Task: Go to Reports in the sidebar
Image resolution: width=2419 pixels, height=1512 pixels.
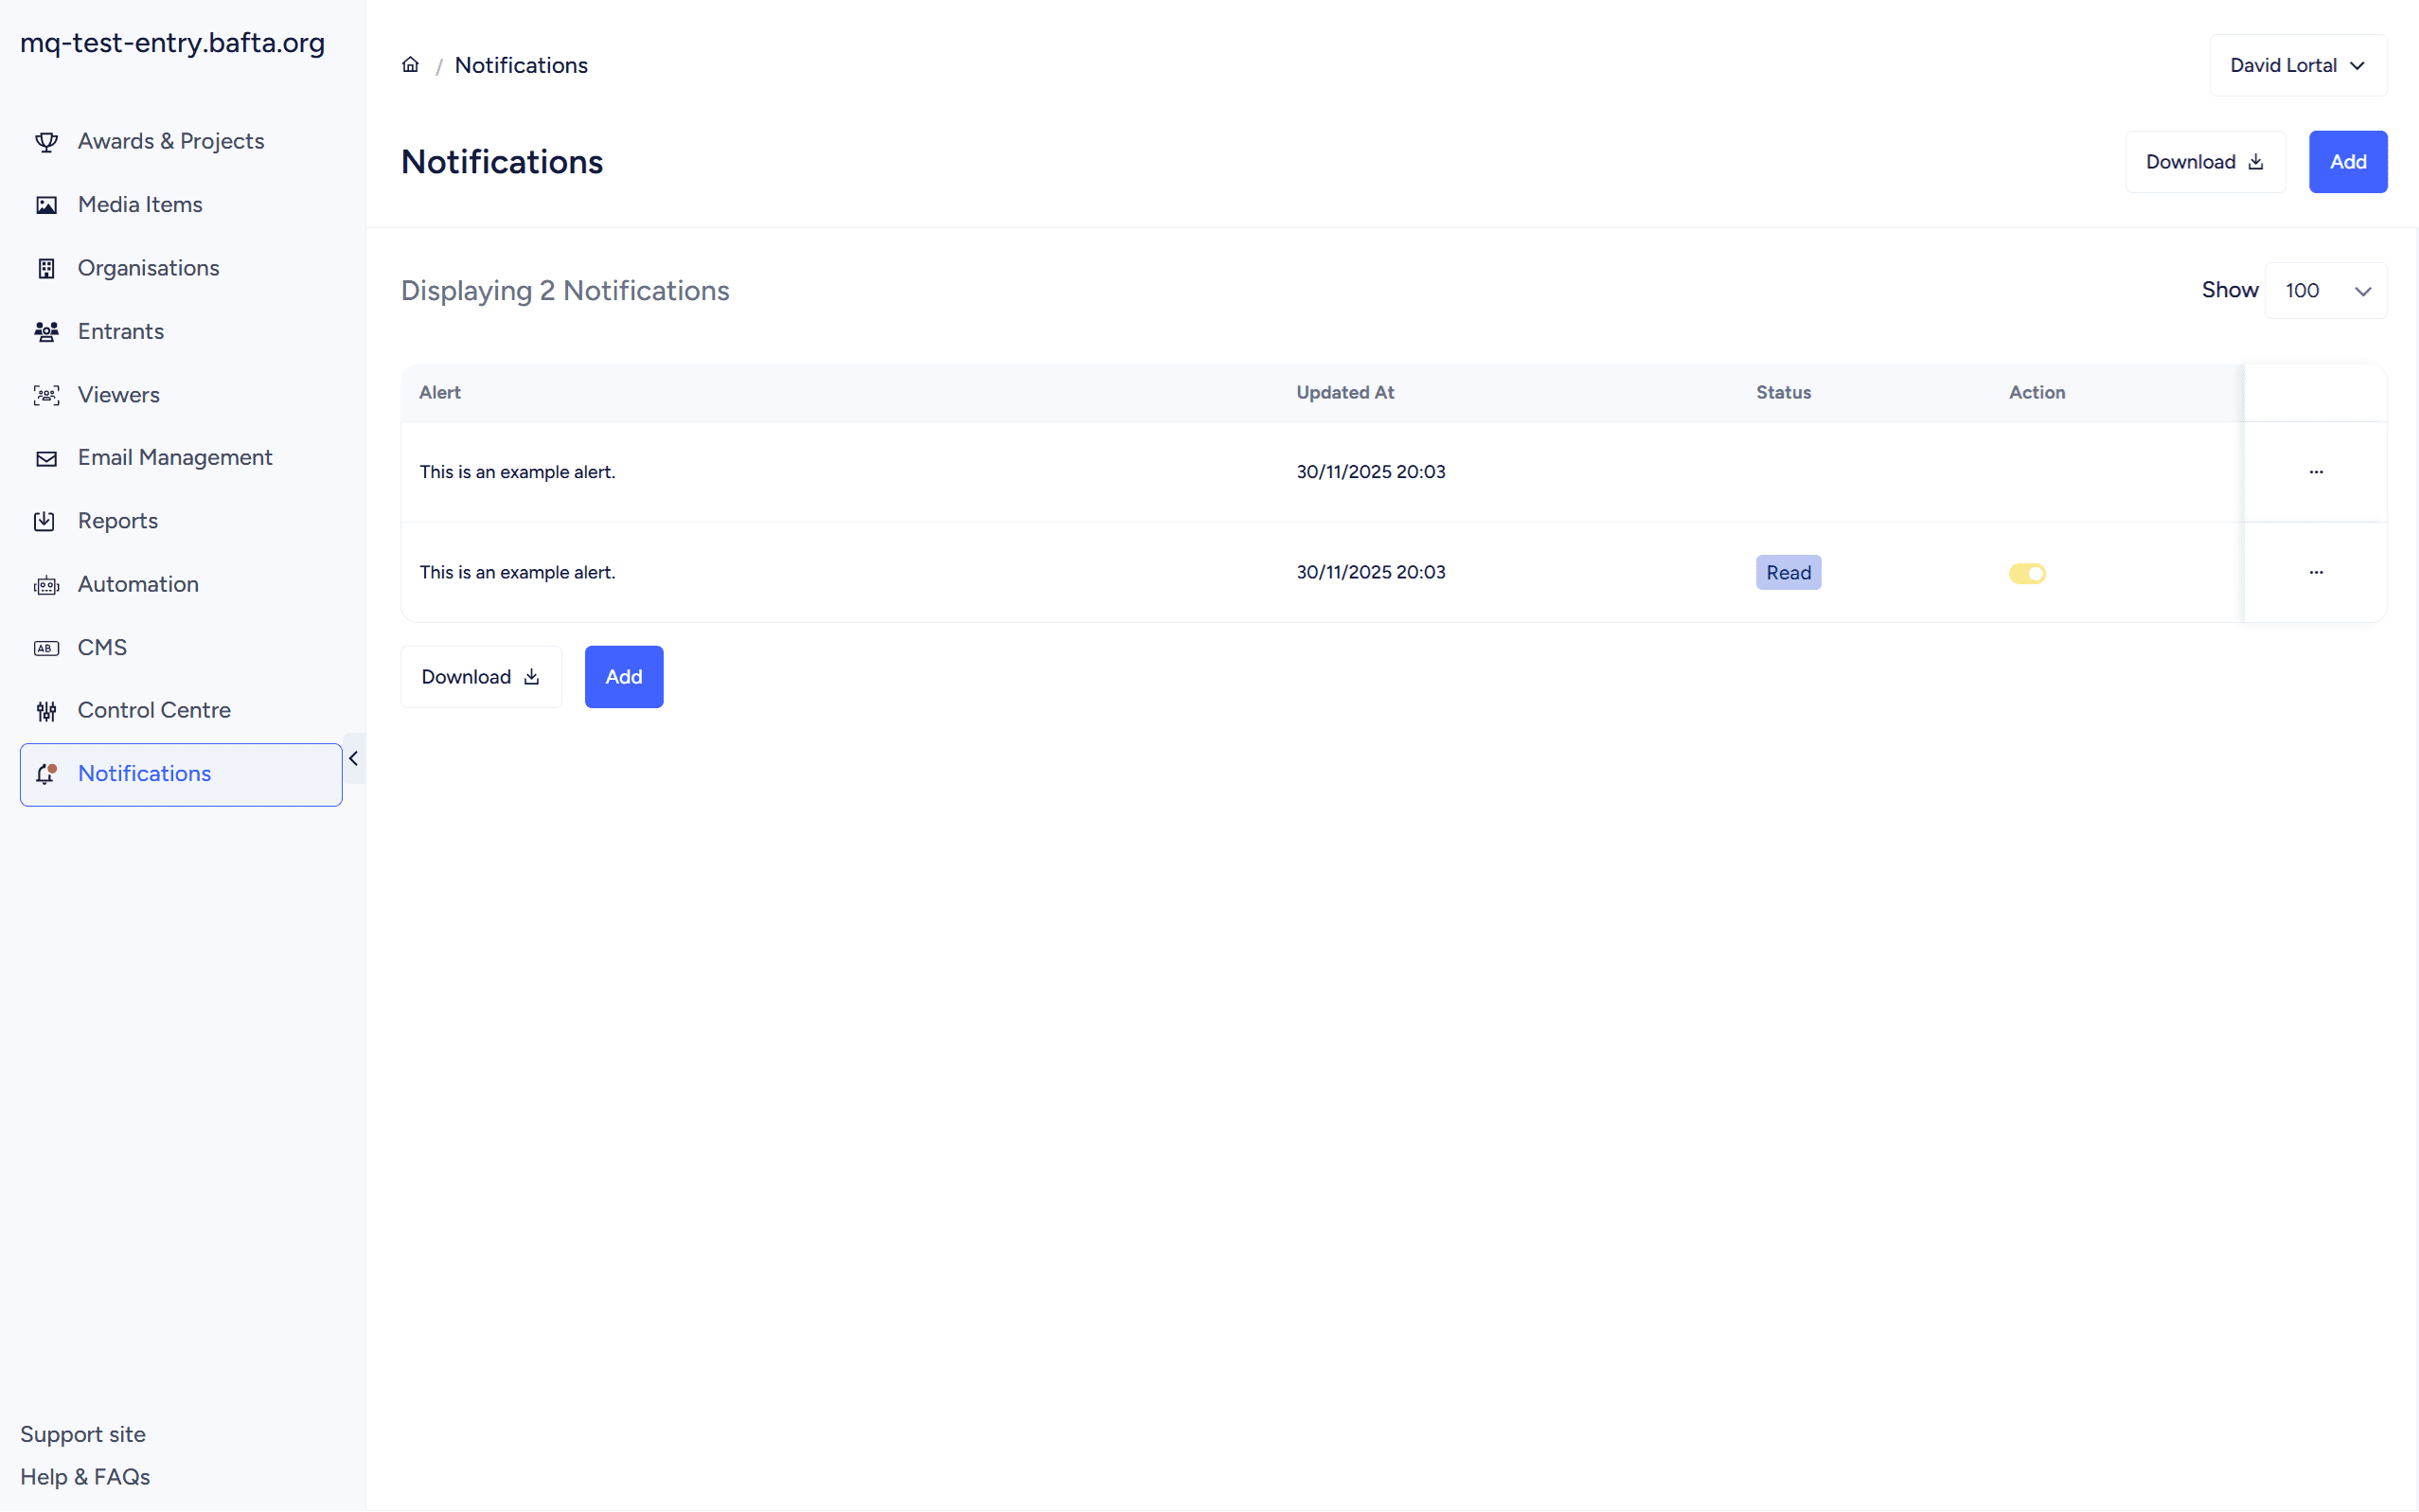Action: coord(118,521)
